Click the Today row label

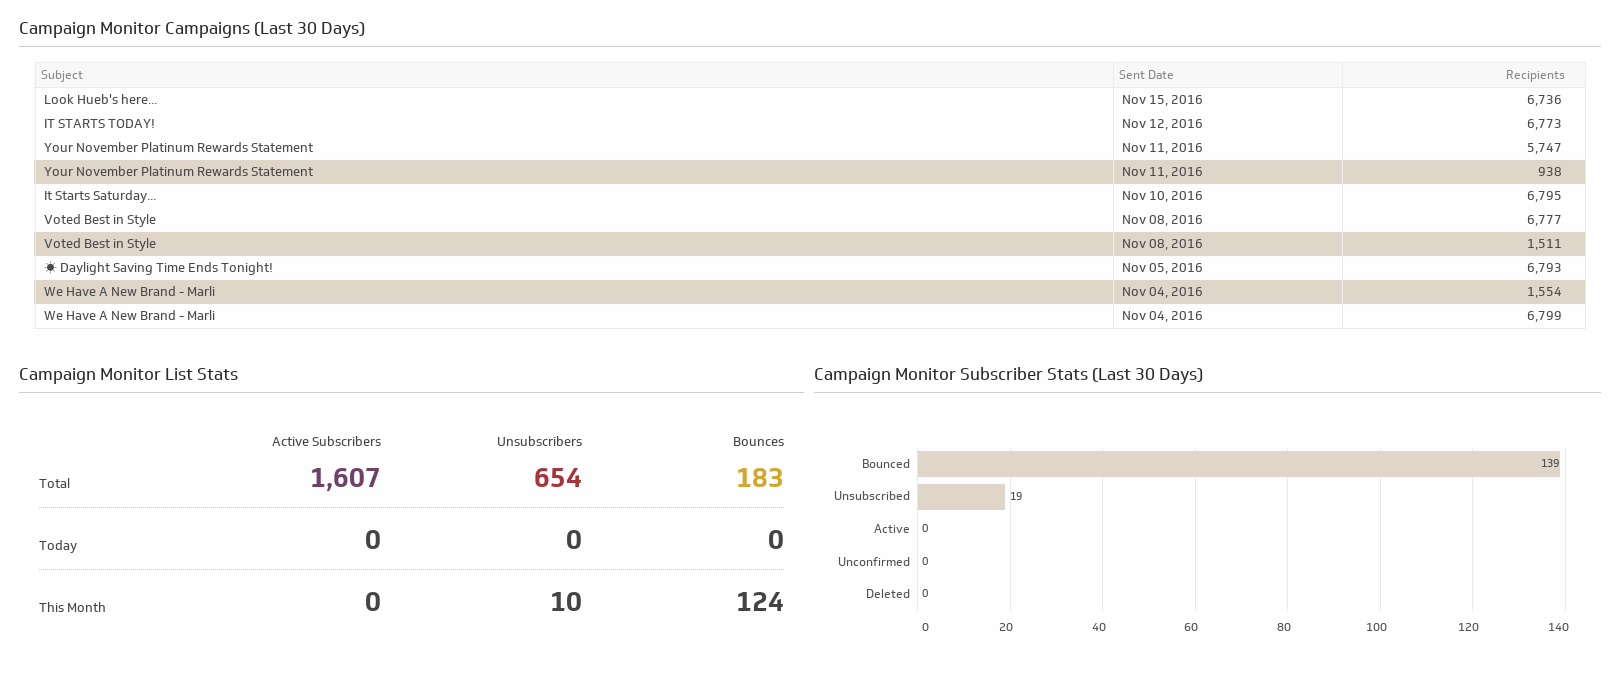pos(58,546)
